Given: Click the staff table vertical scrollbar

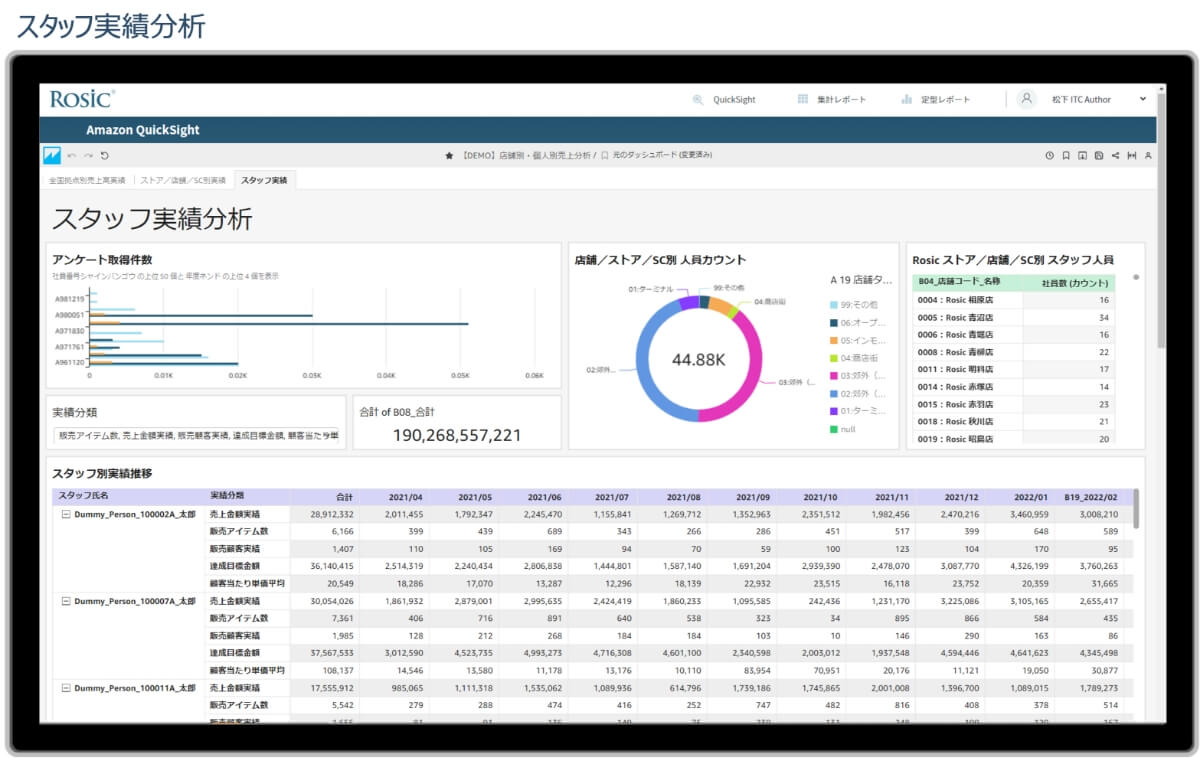Looking at the screenshot, I should click(1136, 510).
